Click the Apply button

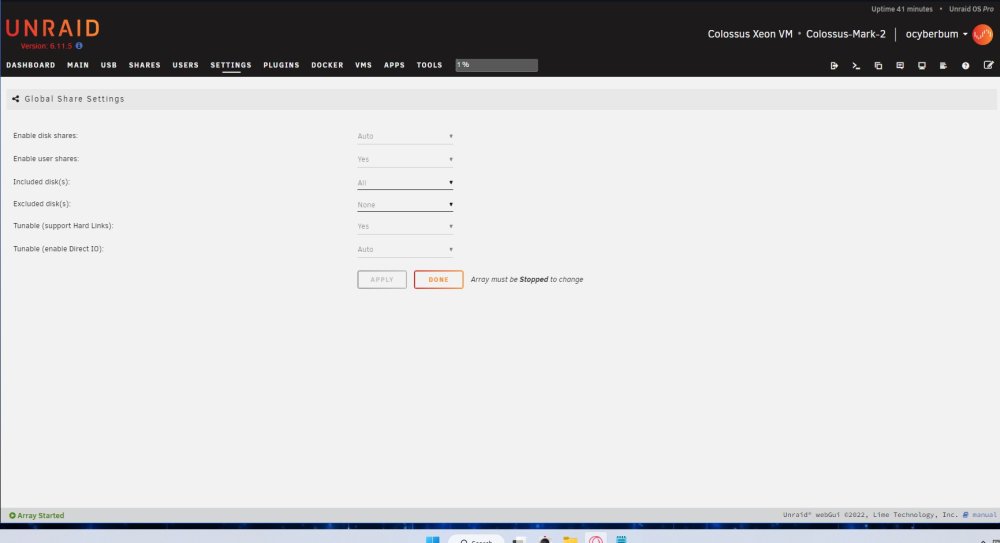[382, 279]
